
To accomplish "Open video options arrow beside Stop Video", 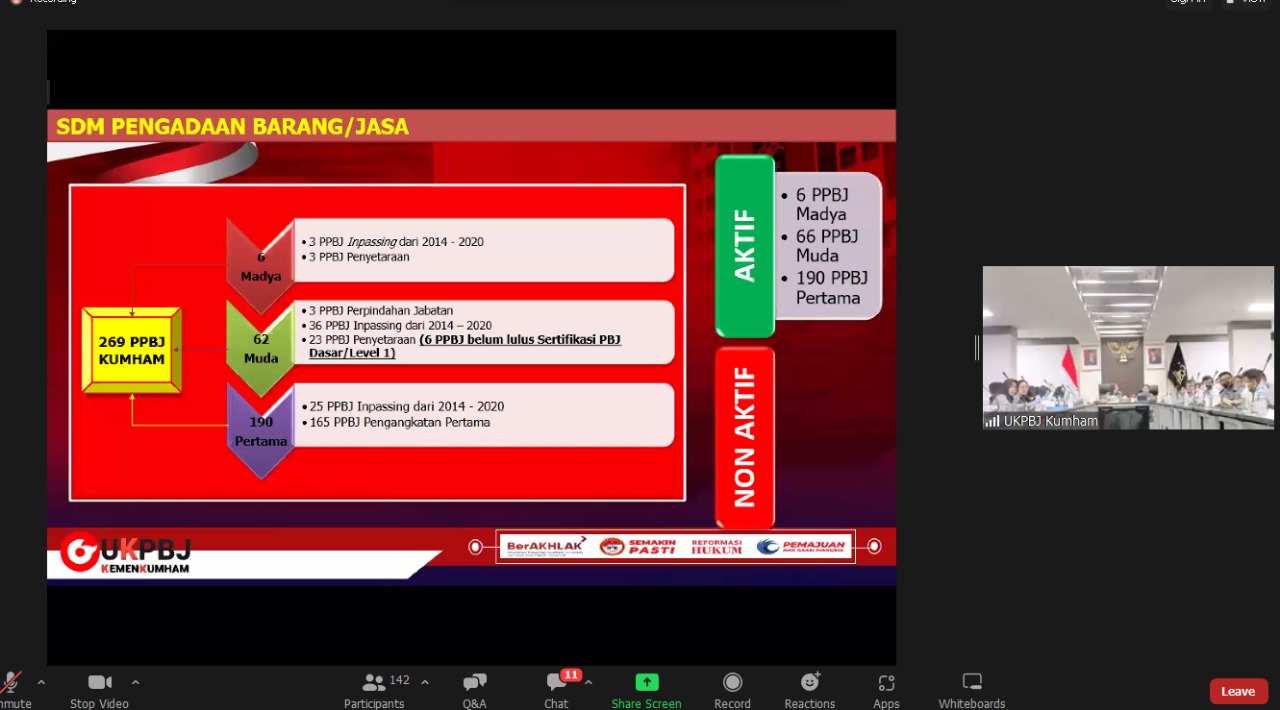I will point(135,682).
